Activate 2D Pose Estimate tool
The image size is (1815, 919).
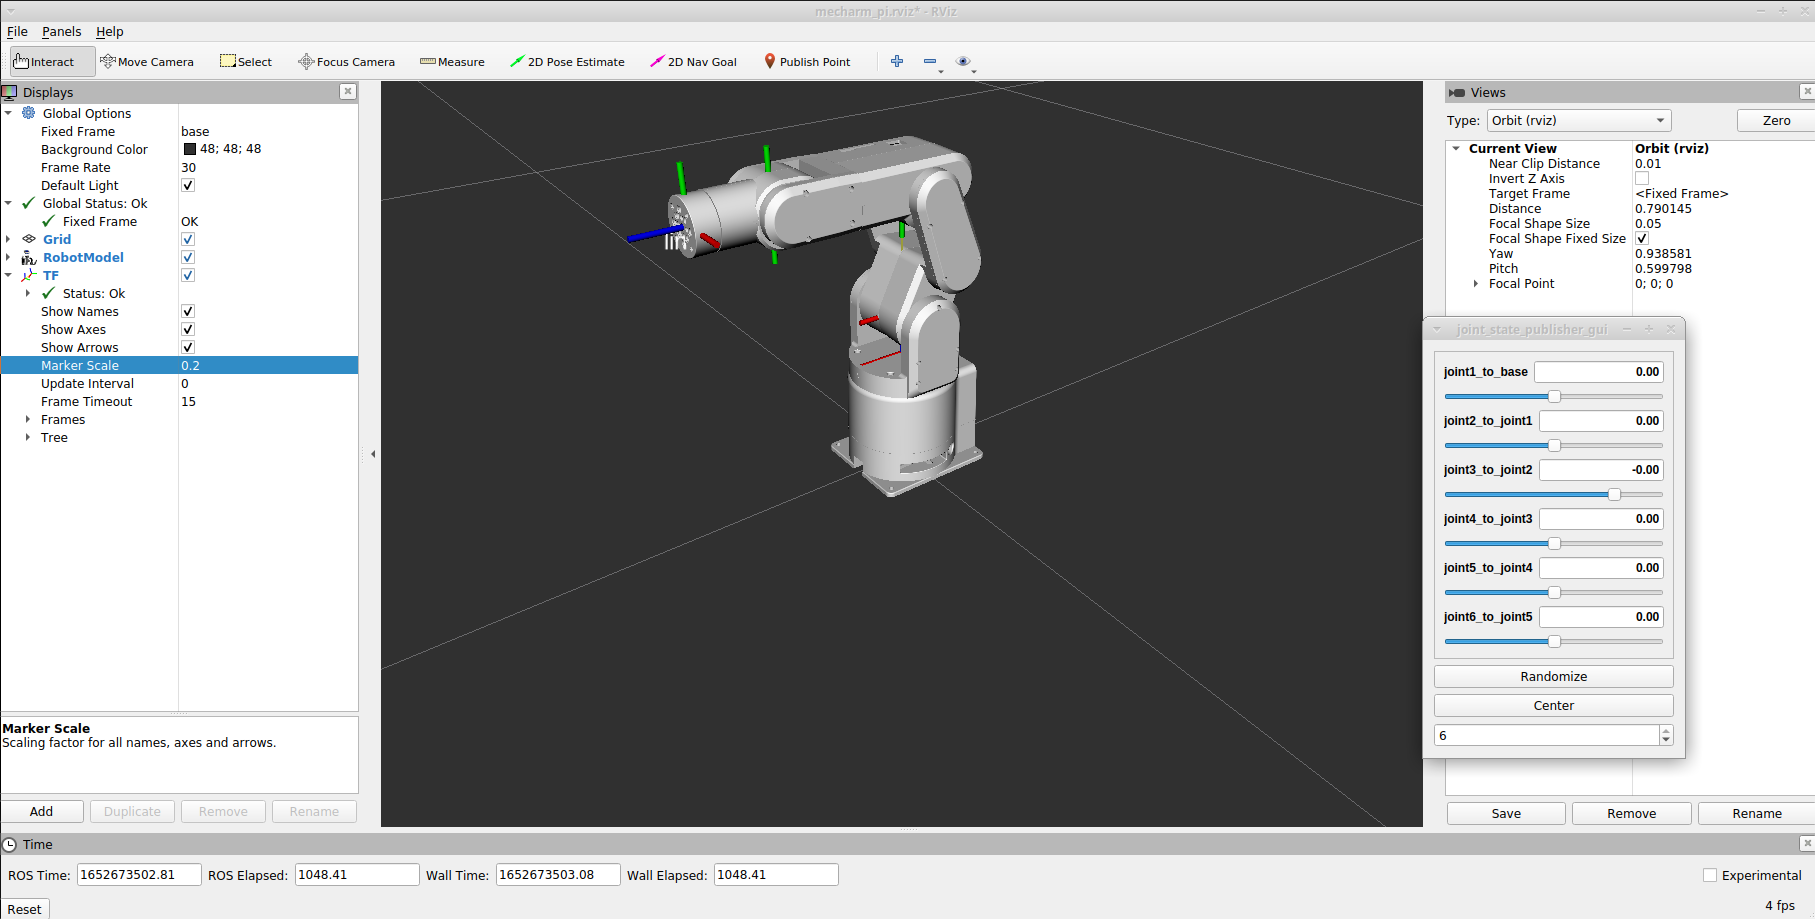(x=567, y=62)
